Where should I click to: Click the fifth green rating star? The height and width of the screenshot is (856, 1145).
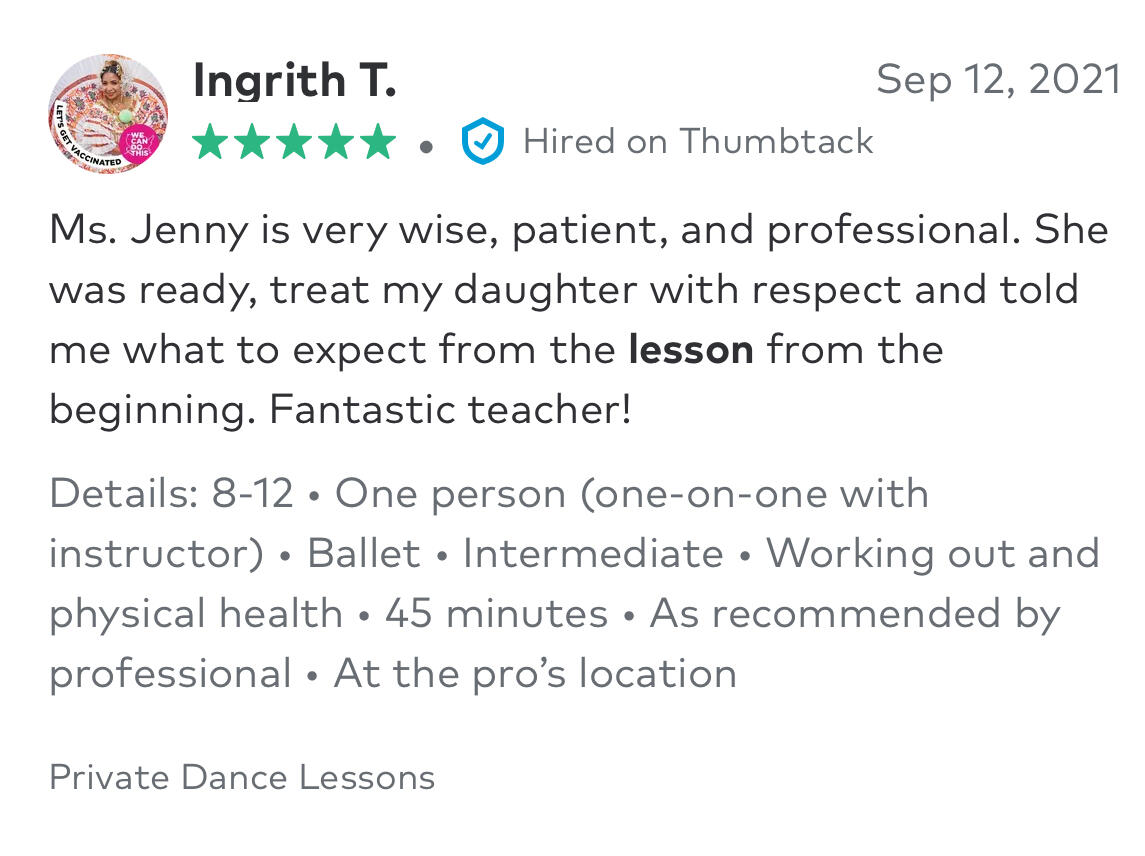point(378,142)
